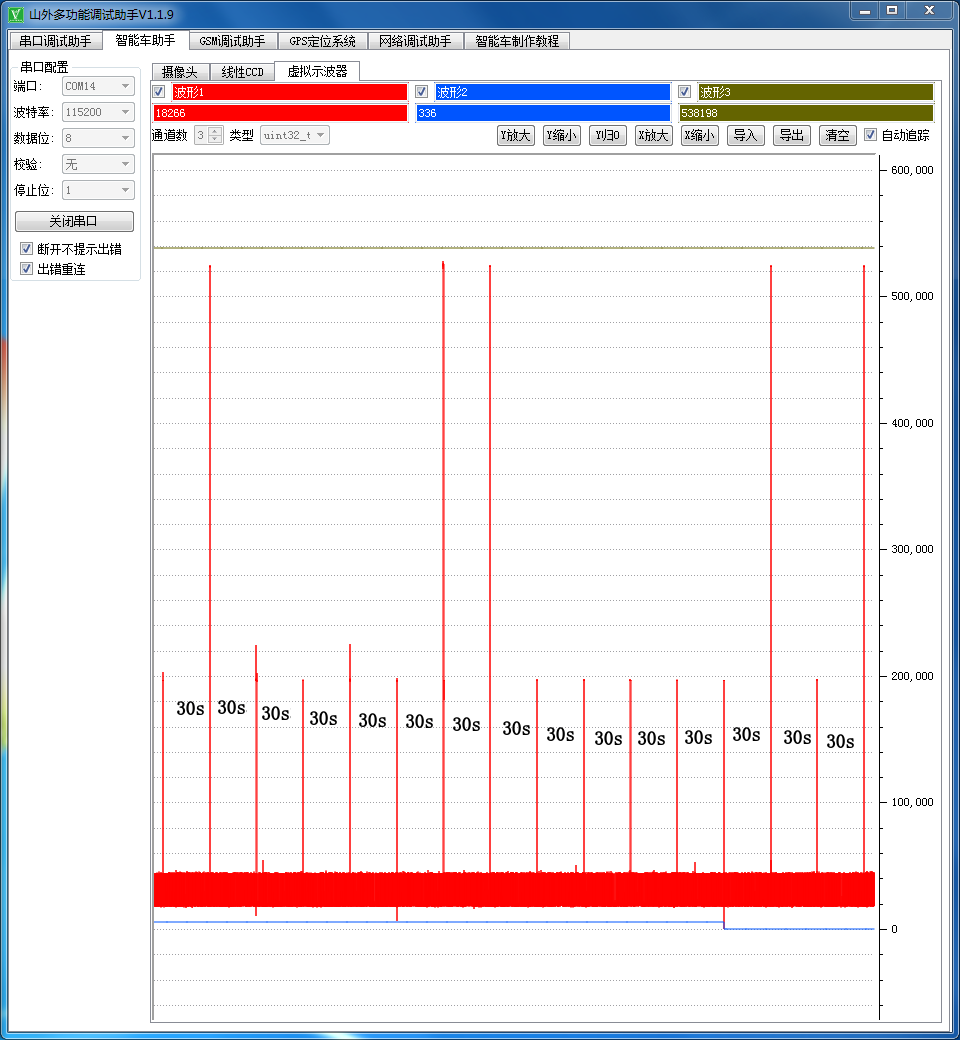Click the 关闭串口 button
Screen dimensions: 960x1040
point(74,221)
